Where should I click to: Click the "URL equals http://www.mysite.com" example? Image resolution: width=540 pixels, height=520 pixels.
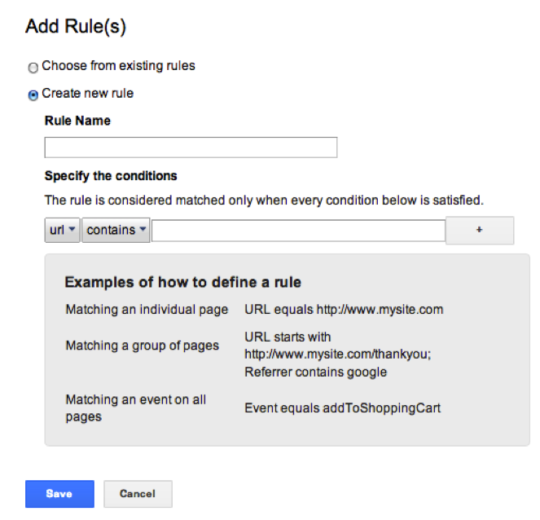pyautogui.click(x=344, y=309)
